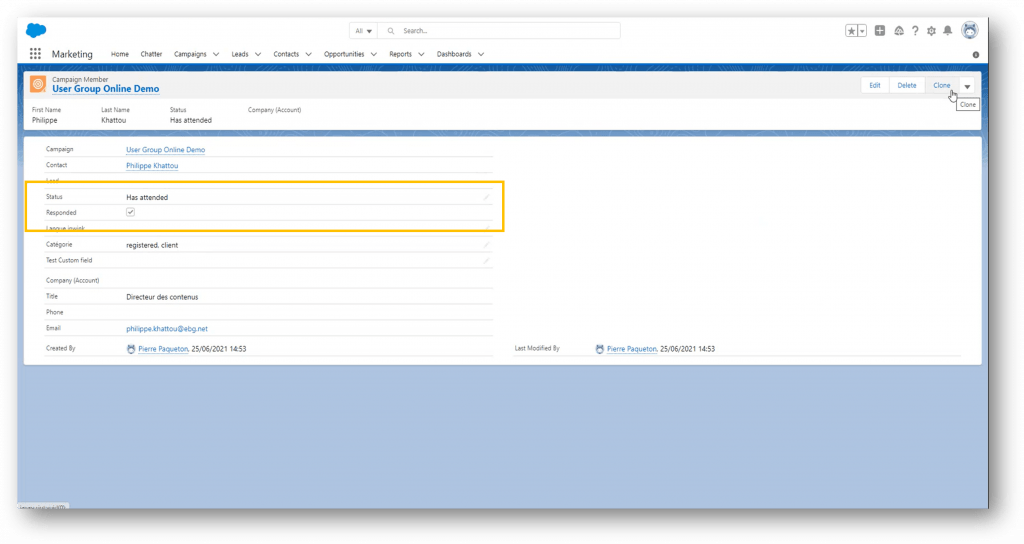1024x544 pixels.
Task: Expand the Campaigns tab chevron
Action: pyautogui.click(x=216, y=54)
